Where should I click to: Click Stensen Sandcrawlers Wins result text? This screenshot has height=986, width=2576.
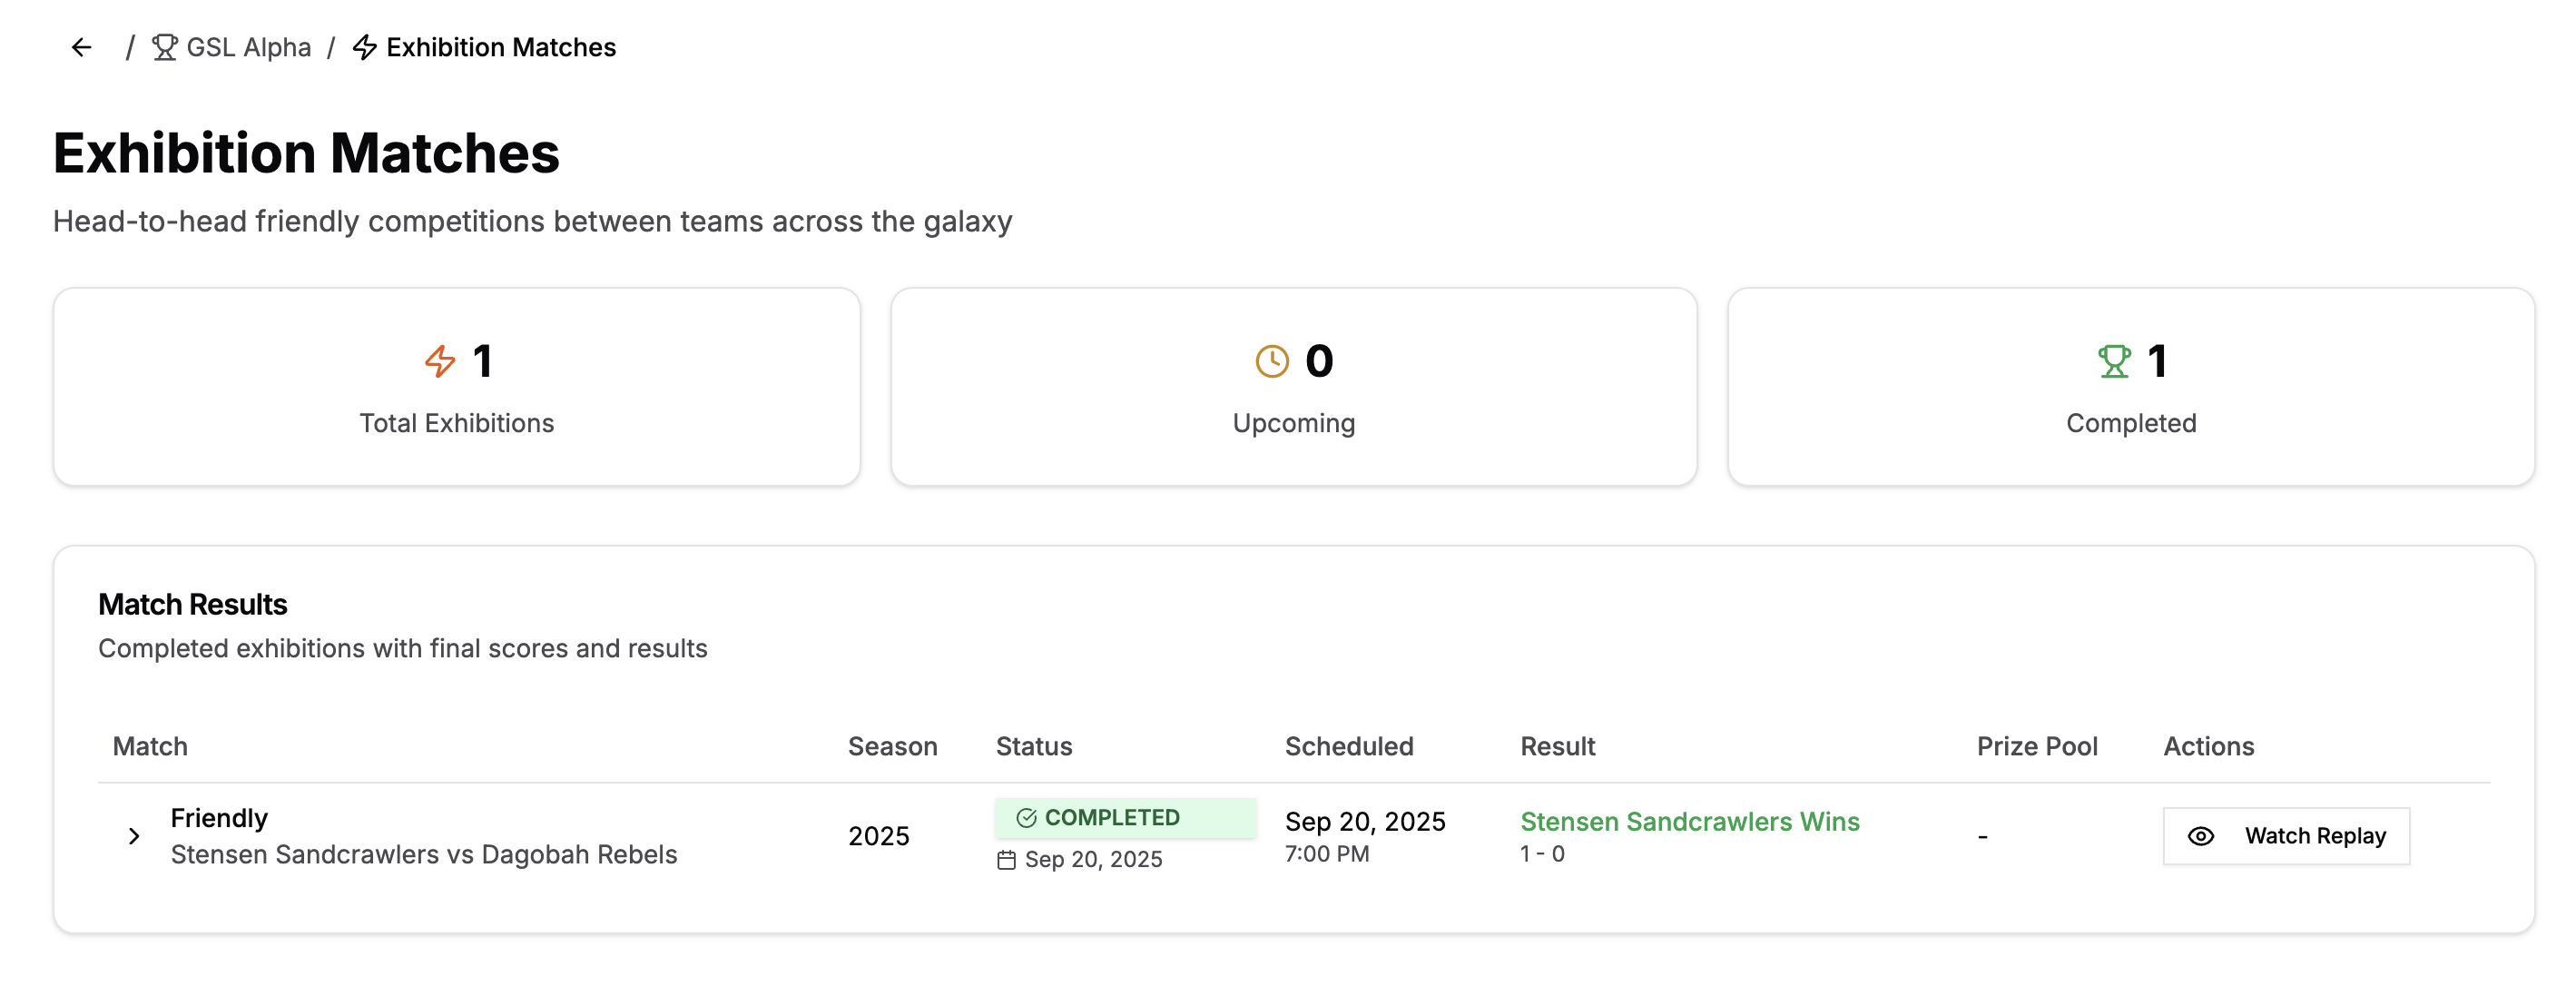(x=1689, y=821)
